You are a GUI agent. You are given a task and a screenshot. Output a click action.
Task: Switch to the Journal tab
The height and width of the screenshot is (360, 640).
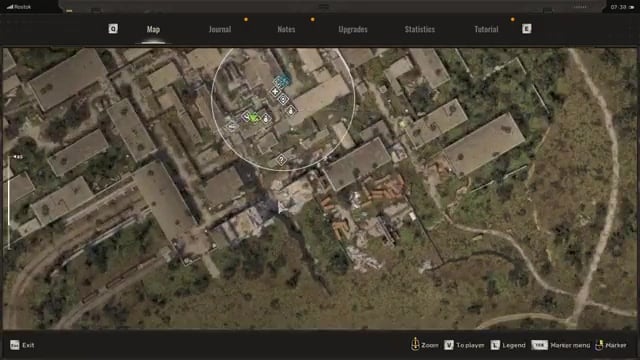(220, 29)
